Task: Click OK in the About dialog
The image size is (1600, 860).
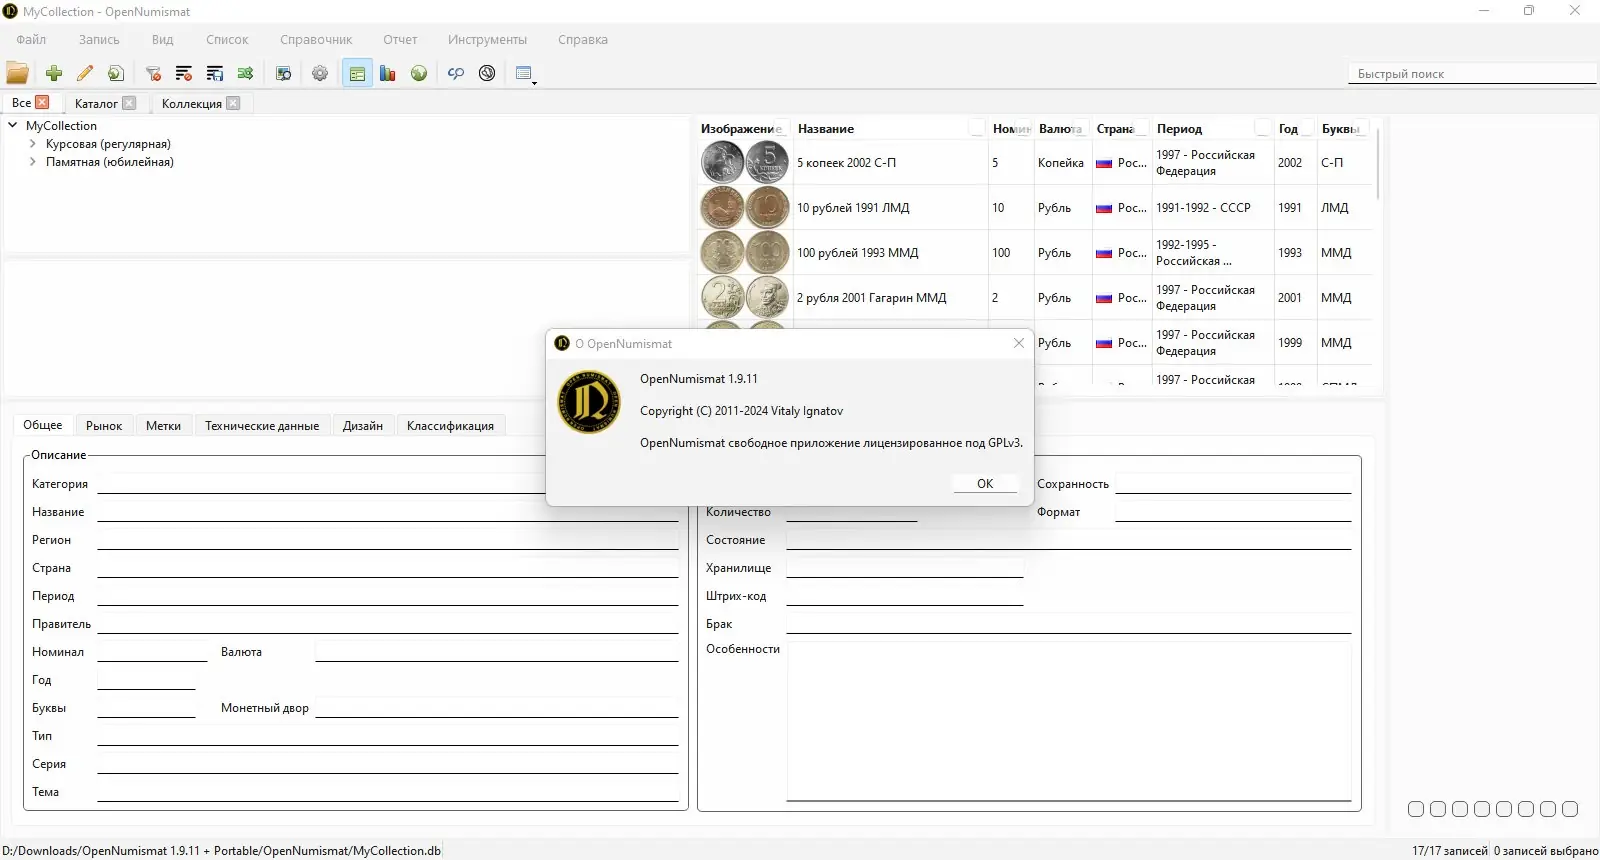Action: pos(985,484)
